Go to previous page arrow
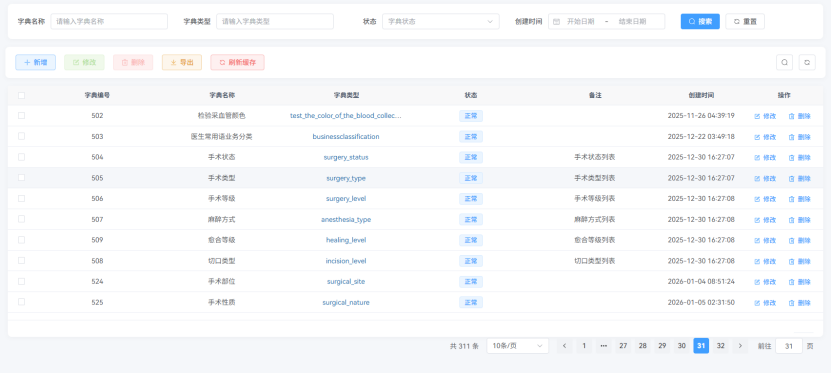831x373 pixels. [x=564, y=346]
